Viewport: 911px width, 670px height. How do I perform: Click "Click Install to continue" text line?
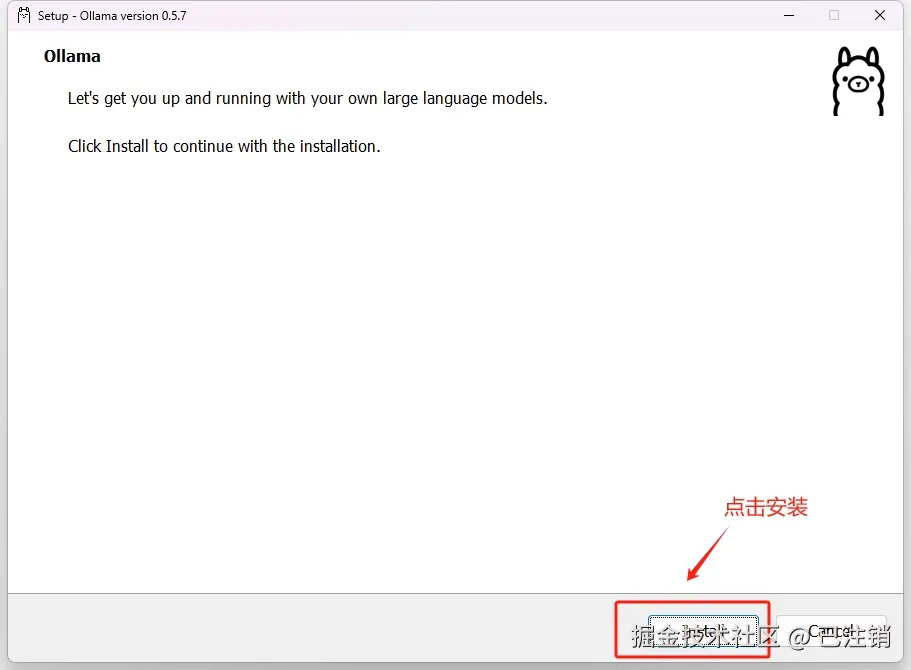point(224,146)
